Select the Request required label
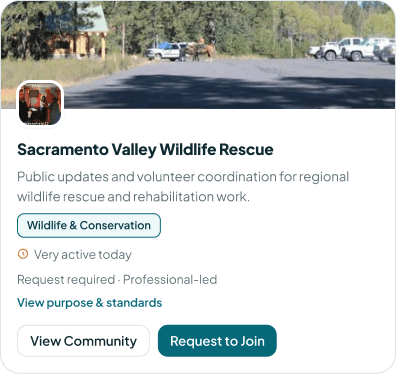 tap(66, 279)
